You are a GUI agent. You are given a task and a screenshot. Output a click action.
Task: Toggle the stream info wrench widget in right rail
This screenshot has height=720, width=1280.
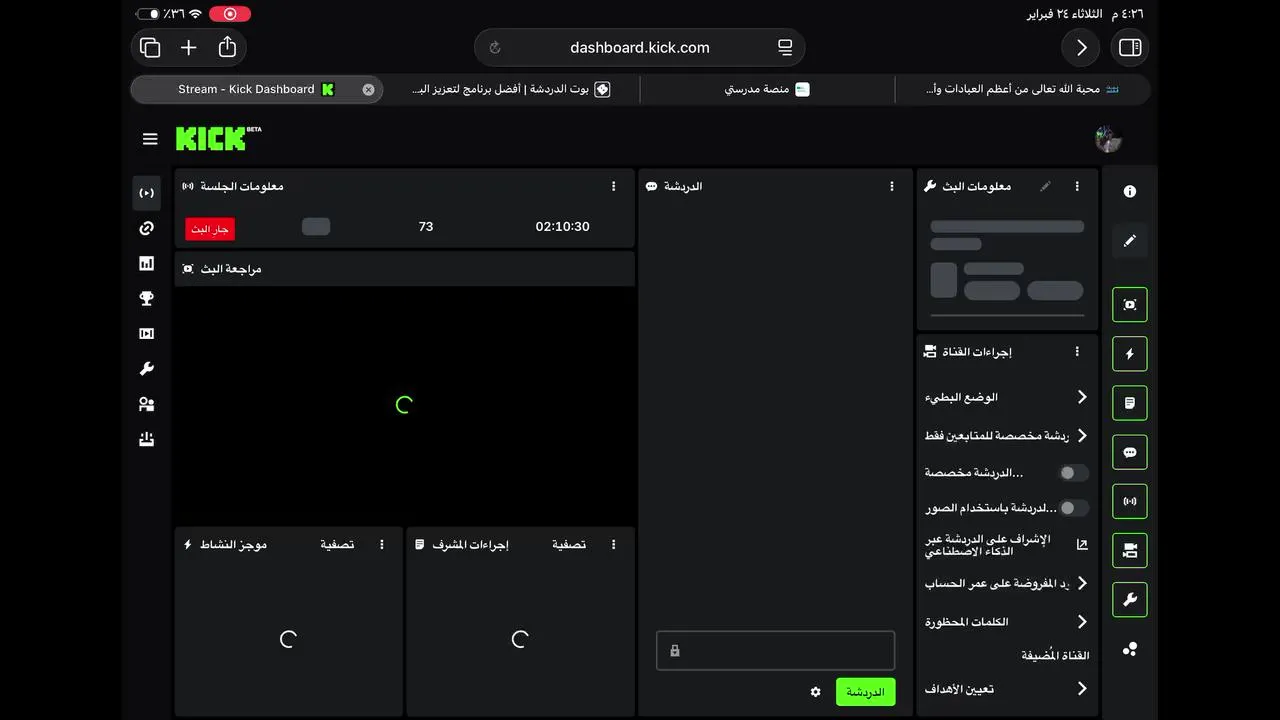pyautogui.click(x=1130, y=600)
